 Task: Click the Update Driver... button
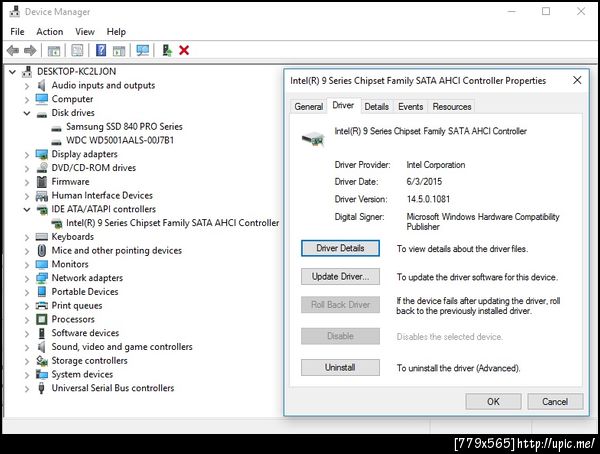pos(340,276)
